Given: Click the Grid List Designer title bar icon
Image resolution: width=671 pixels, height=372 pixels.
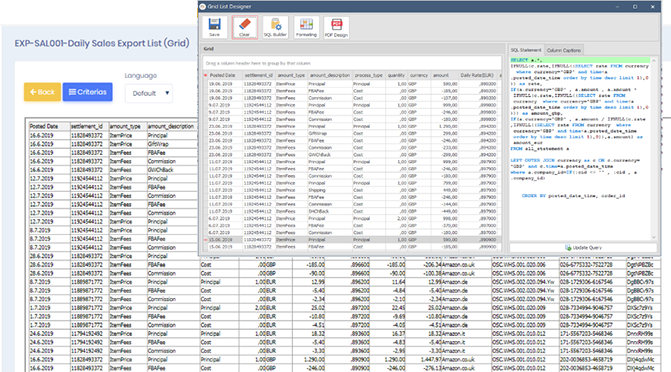Looking at the screenshot, I should point(203,6).
